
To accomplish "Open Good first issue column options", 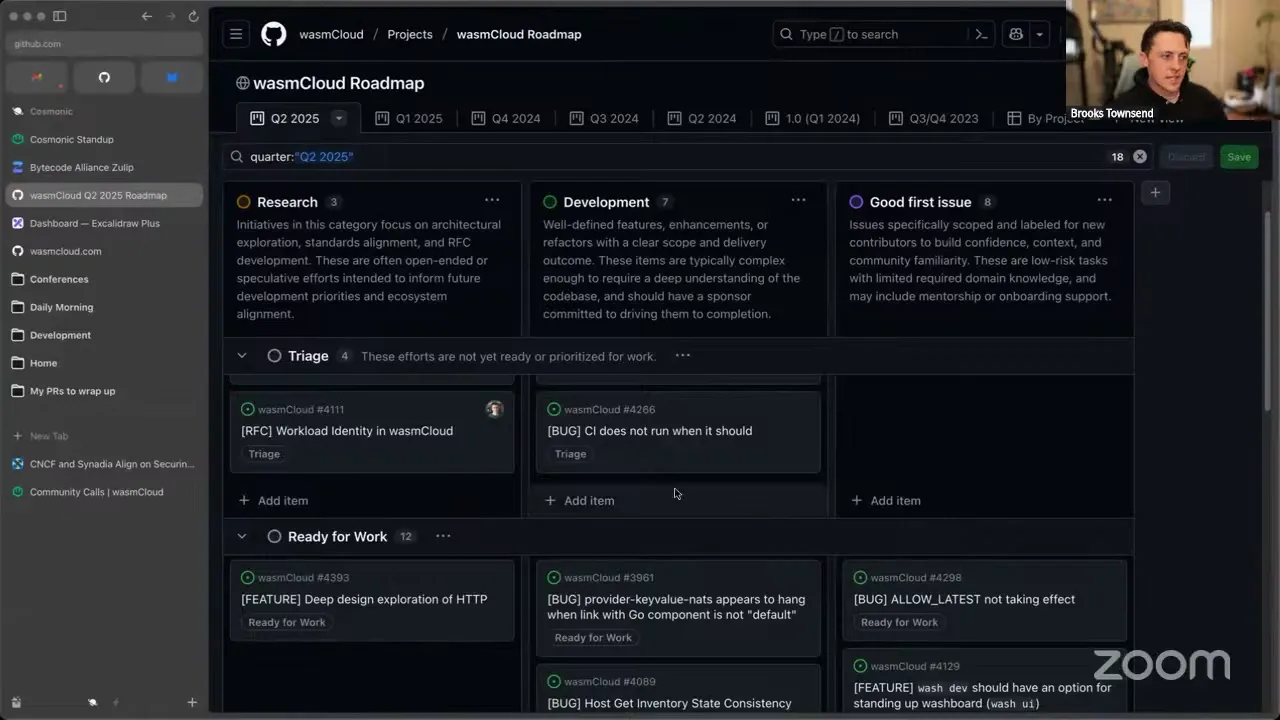I will 1104,200.
